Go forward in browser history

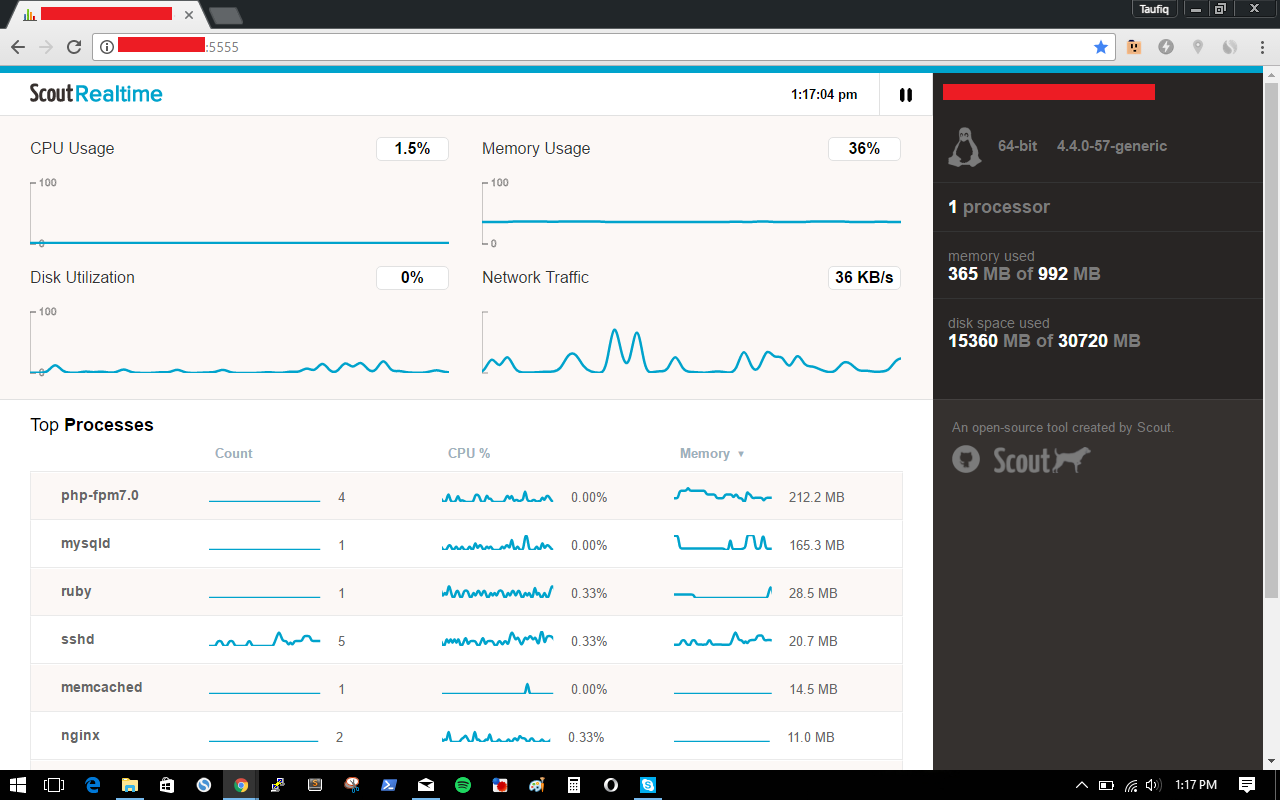point(46,47)
